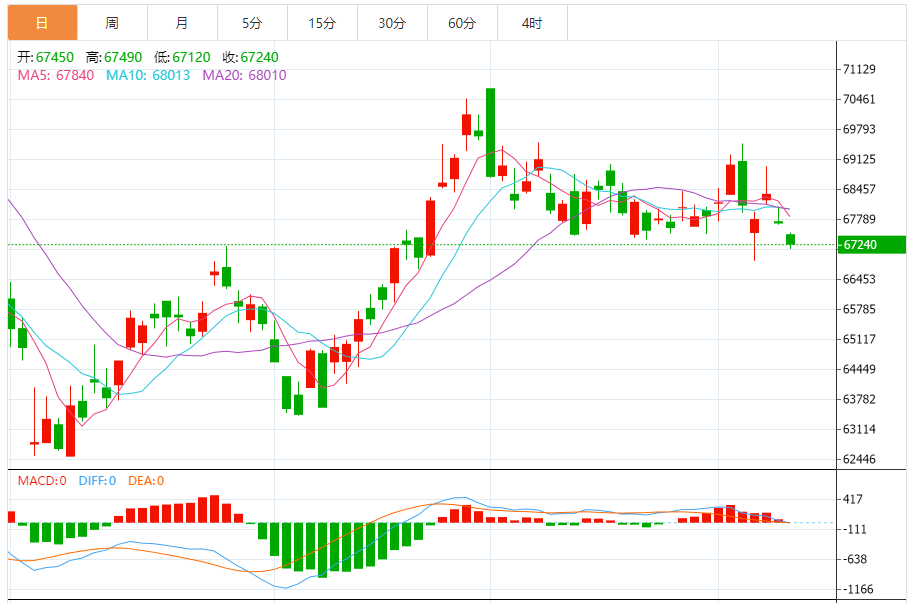This screenshot has width=912, height=603.
Task: Click the 70461 price axis label
Action: (x=859, y=99)
